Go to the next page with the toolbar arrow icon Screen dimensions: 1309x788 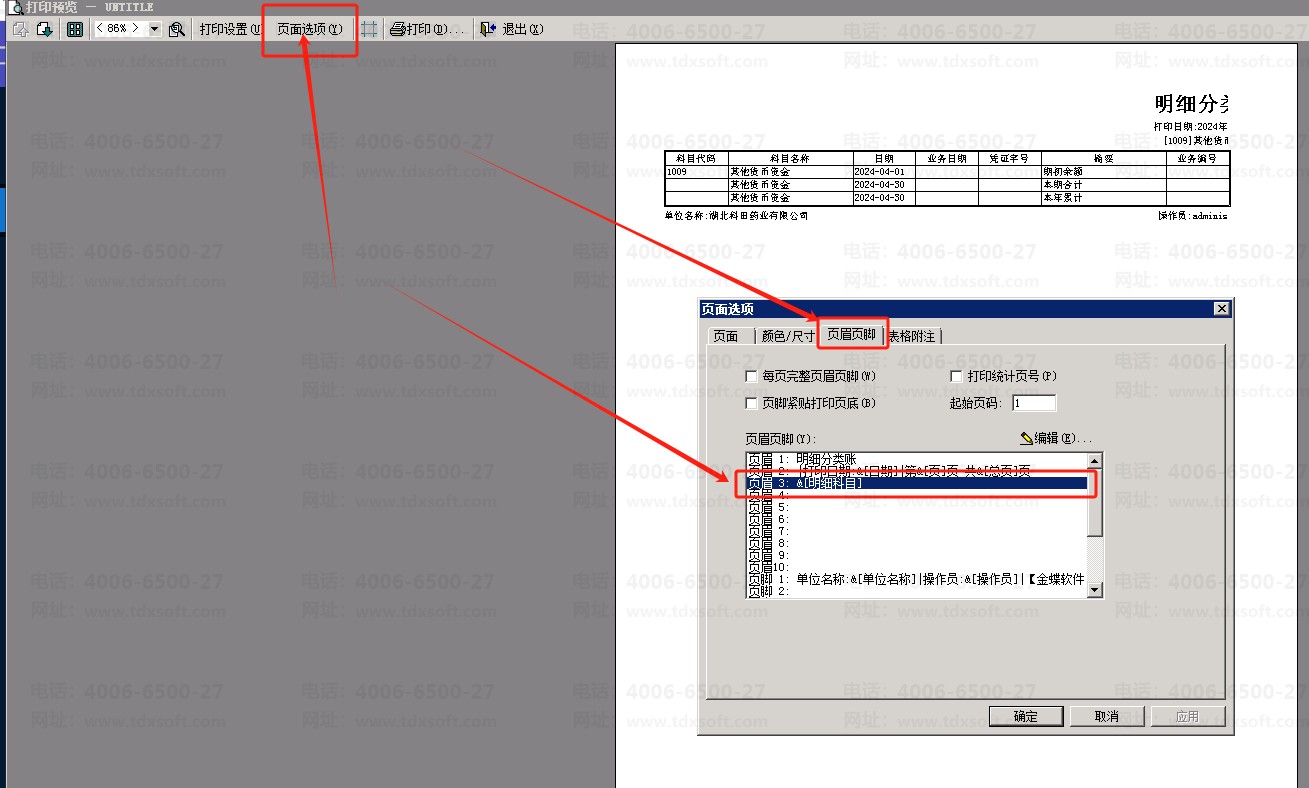(44, 29)
